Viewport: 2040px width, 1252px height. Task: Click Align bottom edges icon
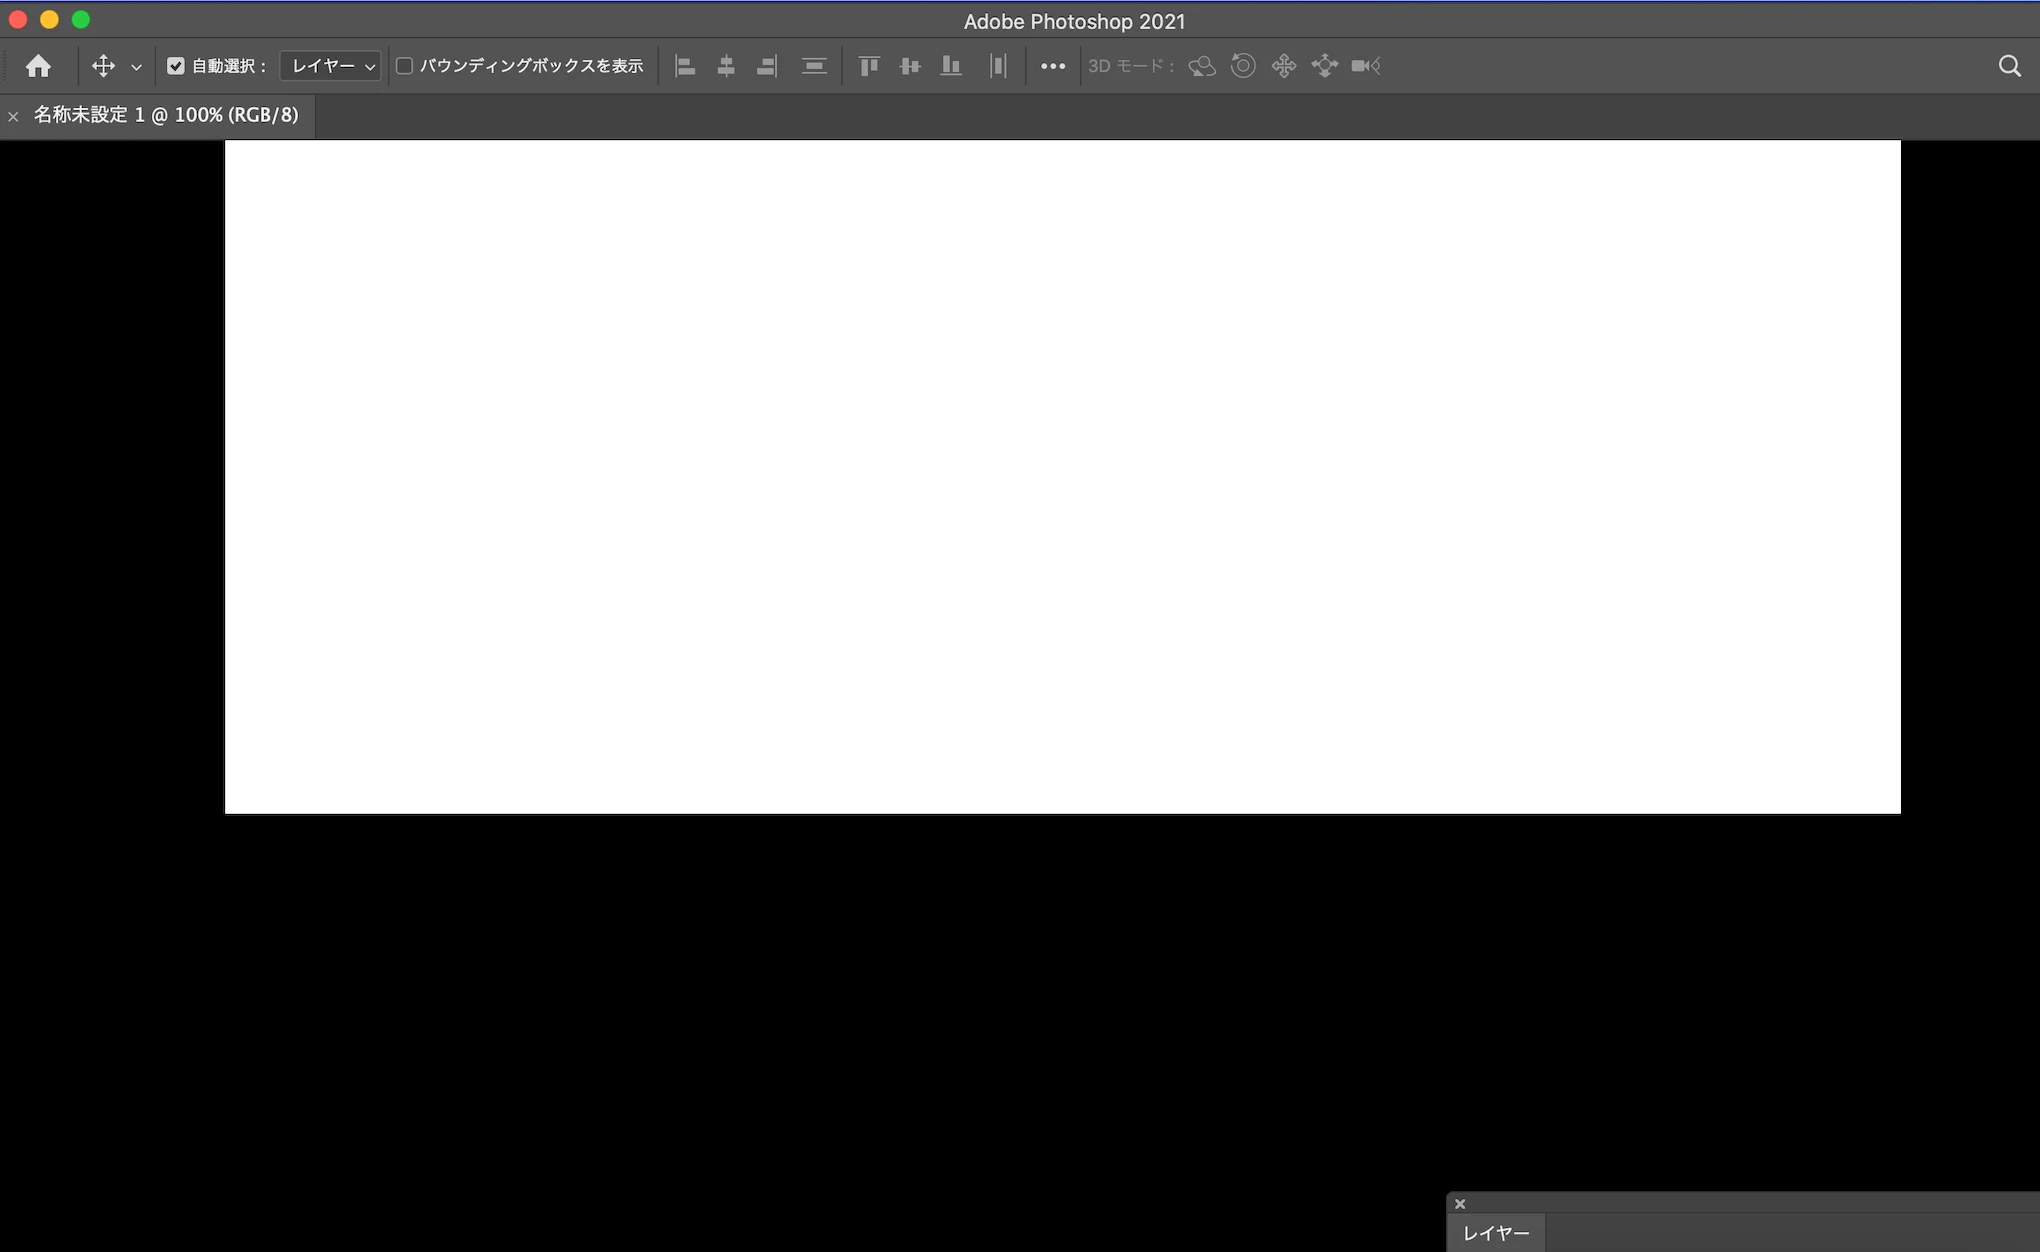[x=951, y=66]
